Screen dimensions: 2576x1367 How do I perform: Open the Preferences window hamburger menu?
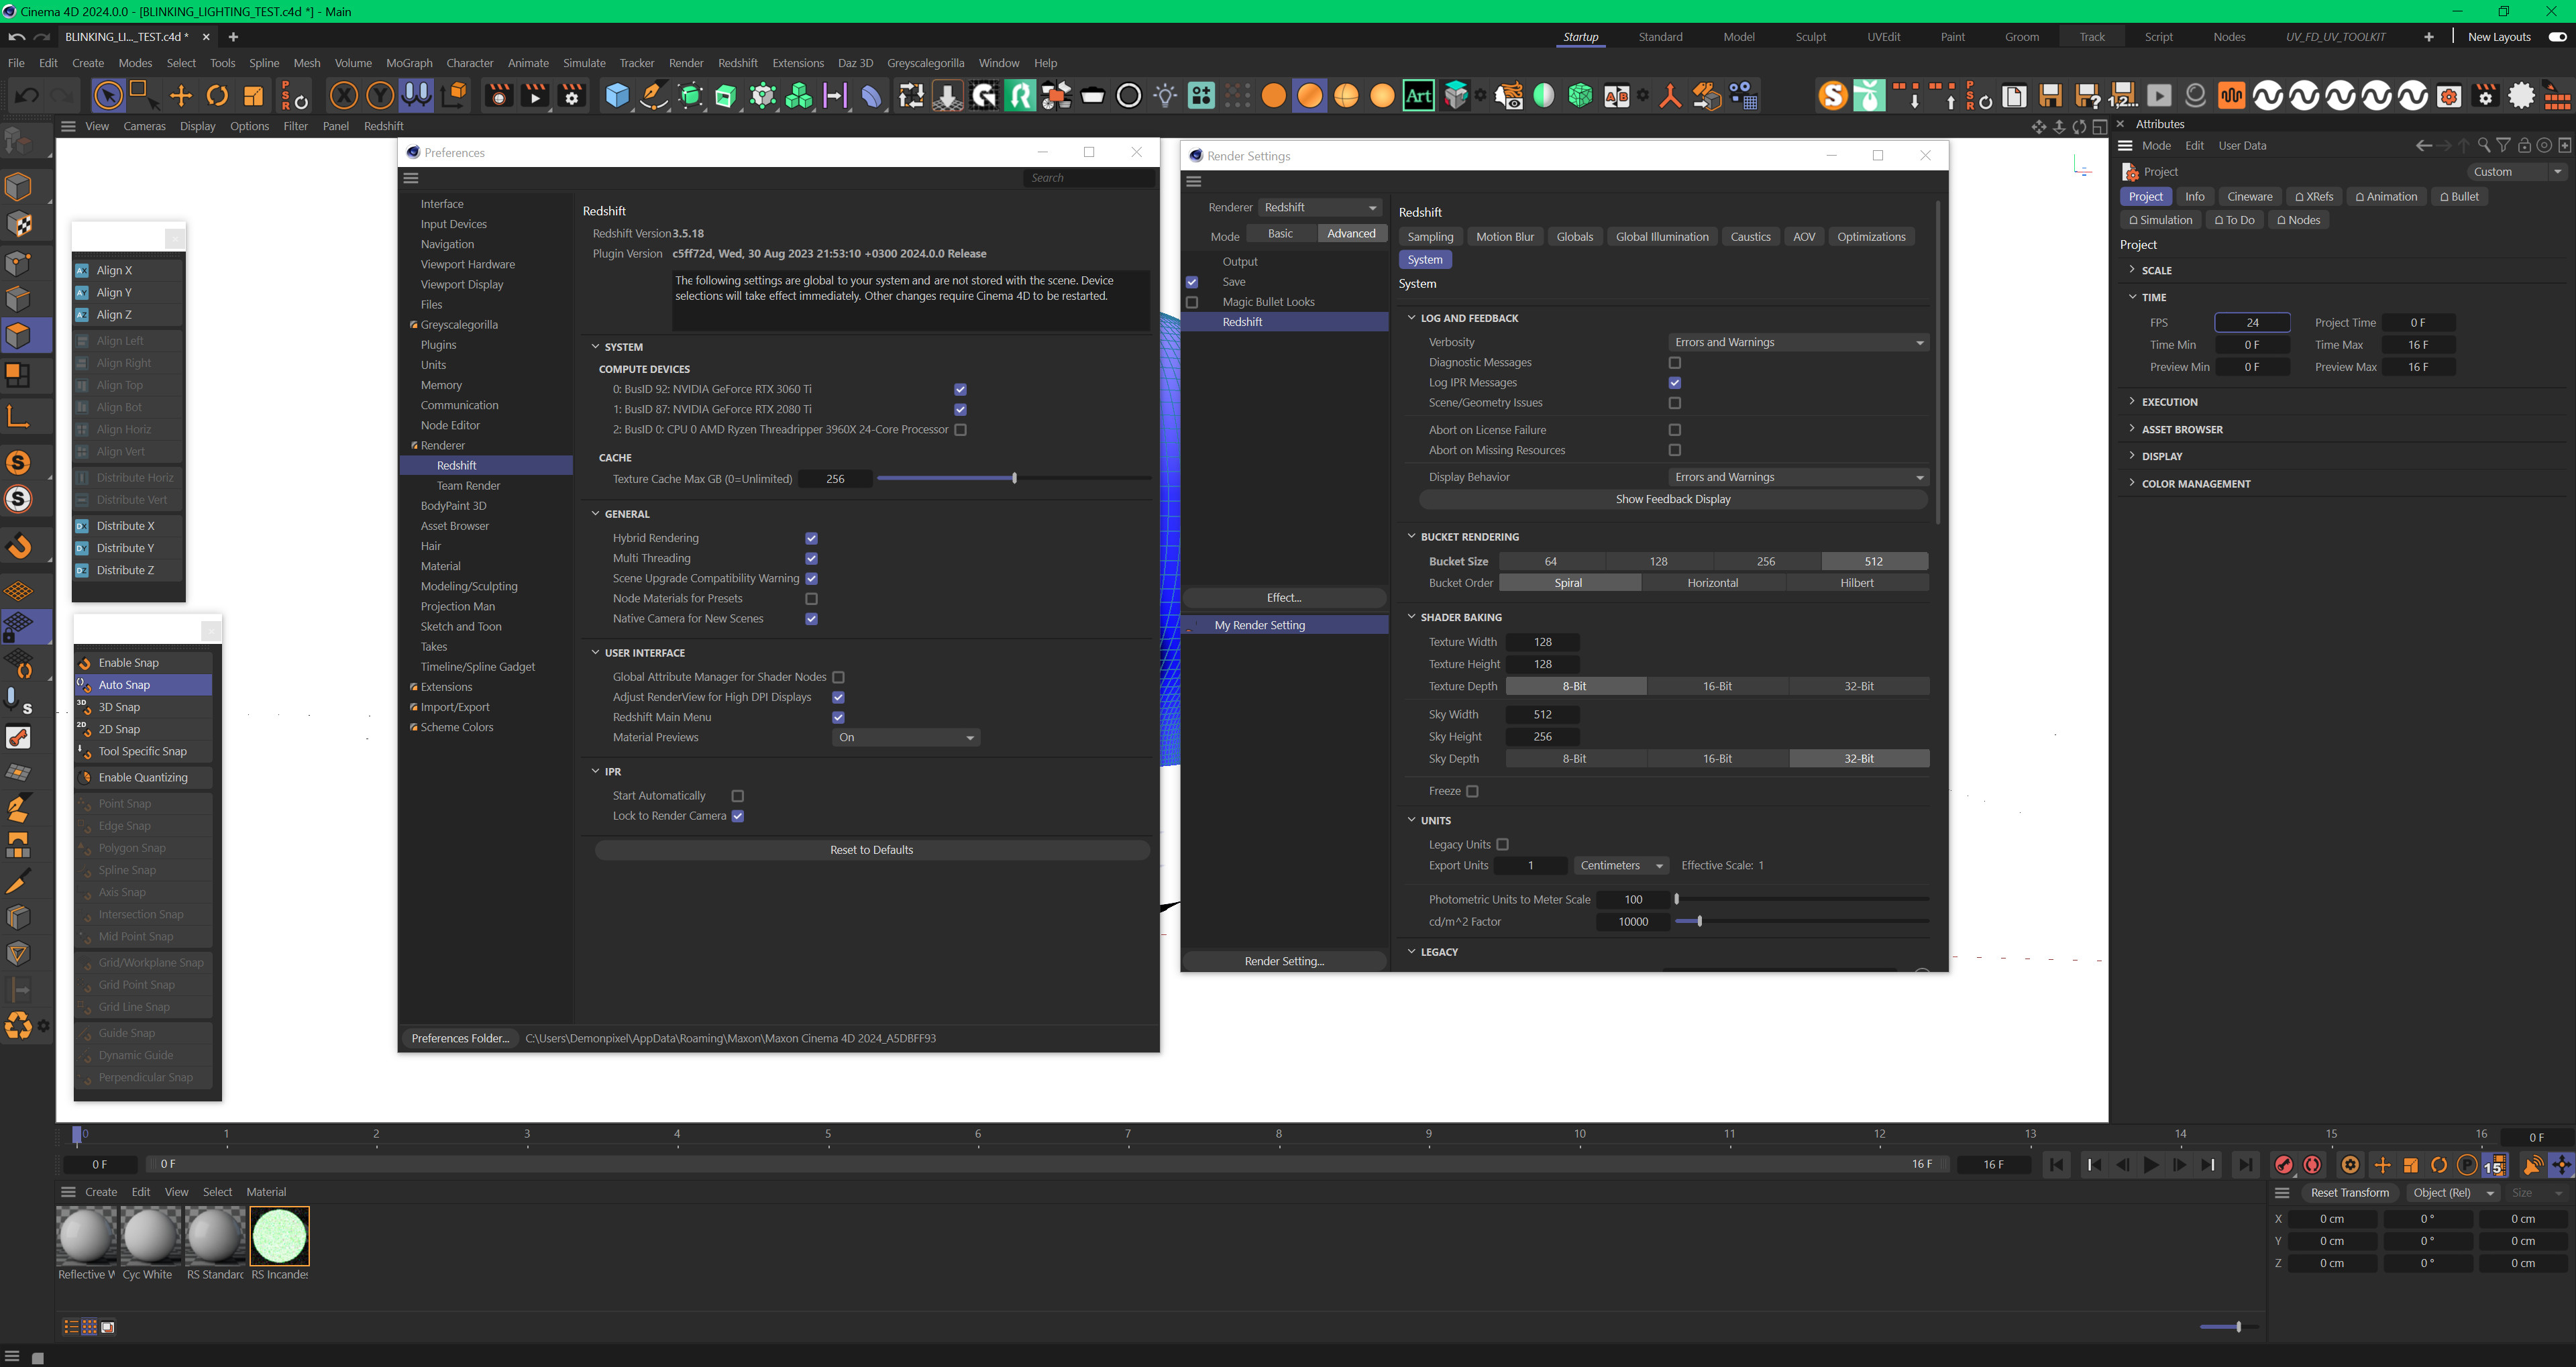[411, 178]
